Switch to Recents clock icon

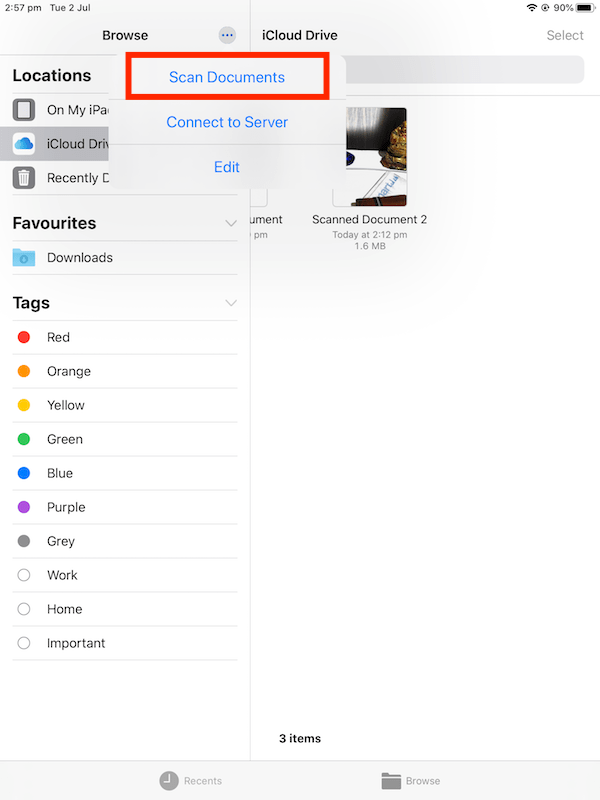point(169,781)
